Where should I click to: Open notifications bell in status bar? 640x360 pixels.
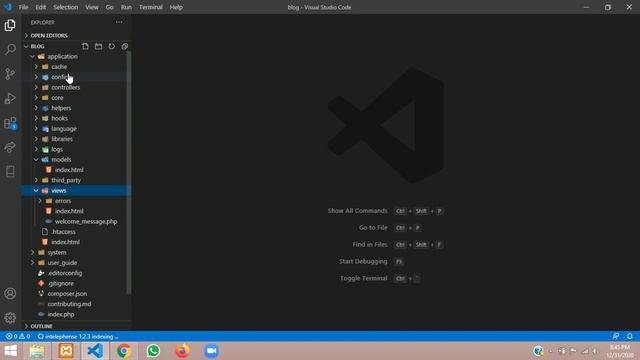point(629,336)
